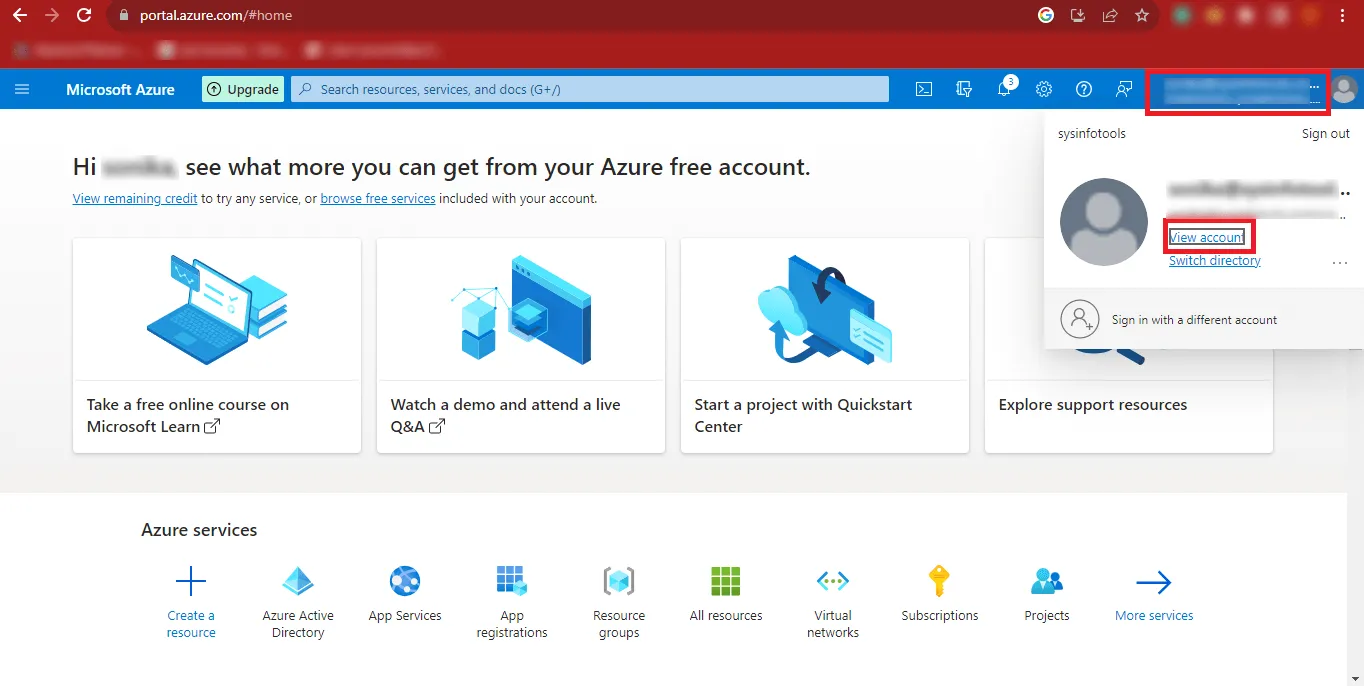Open the ellipsis options in account panel
Screen dimensions: 1364x686
pyautogui.click(x=1340, y=263)
